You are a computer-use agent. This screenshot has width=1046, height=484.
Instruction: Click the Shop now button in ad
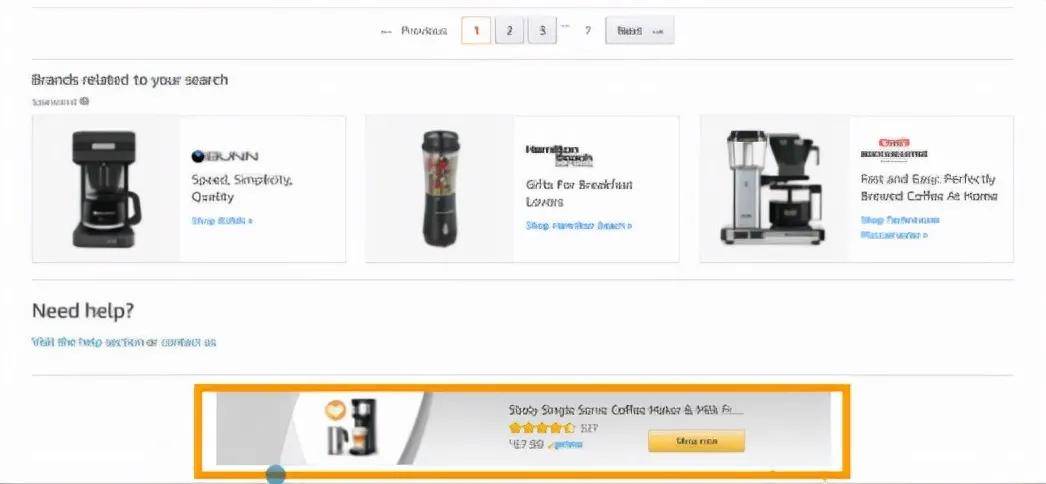pos(696,441)
